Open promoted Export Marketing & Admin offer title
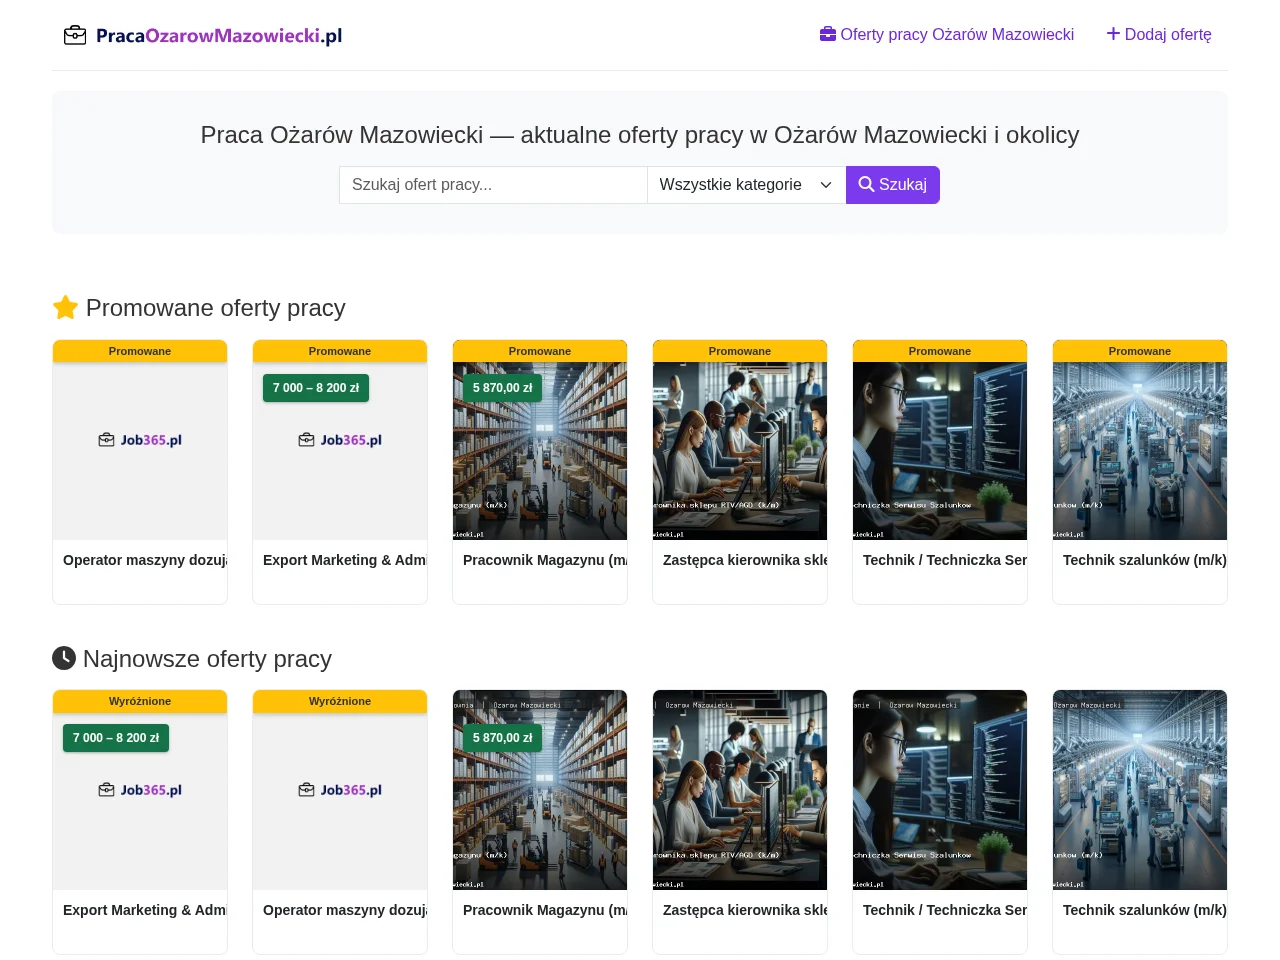1280x960 pixels. coord(345,560)
